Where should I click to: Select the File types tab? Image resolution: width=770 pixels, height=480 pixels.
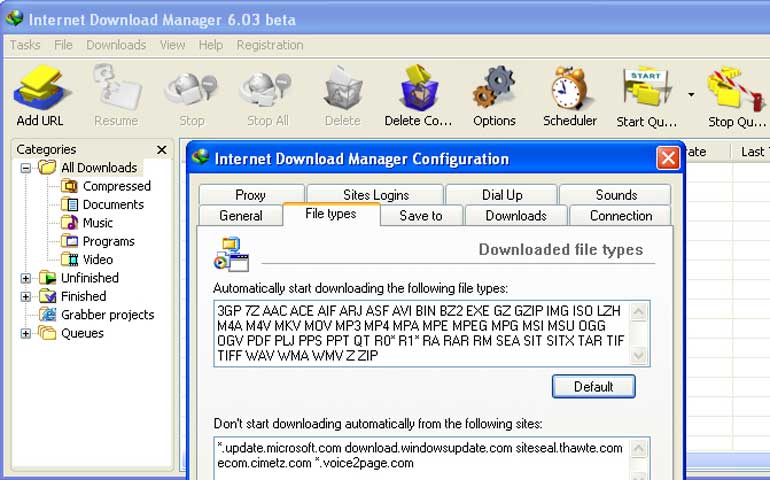coord(331,214)
